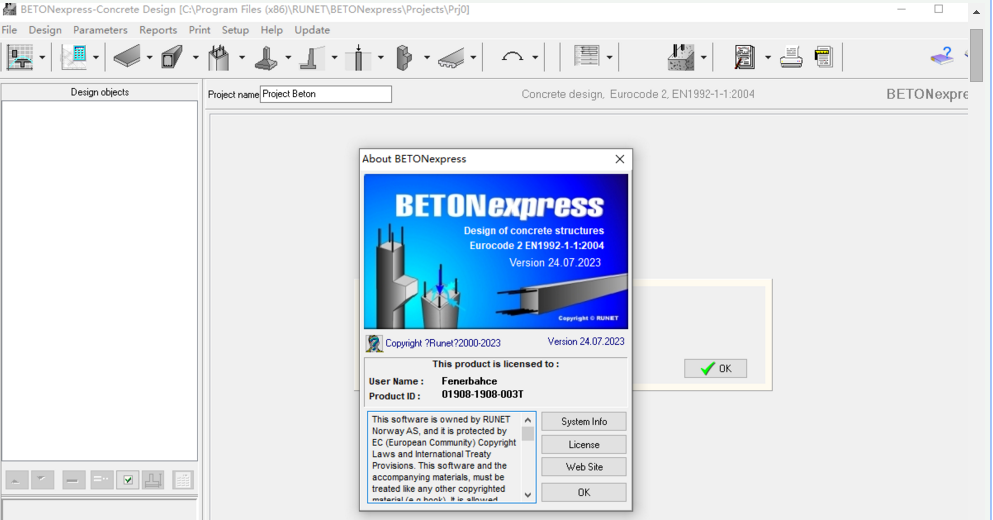
Task: Choose the column with rebar design icon
Action: click(x=218, y=57)
